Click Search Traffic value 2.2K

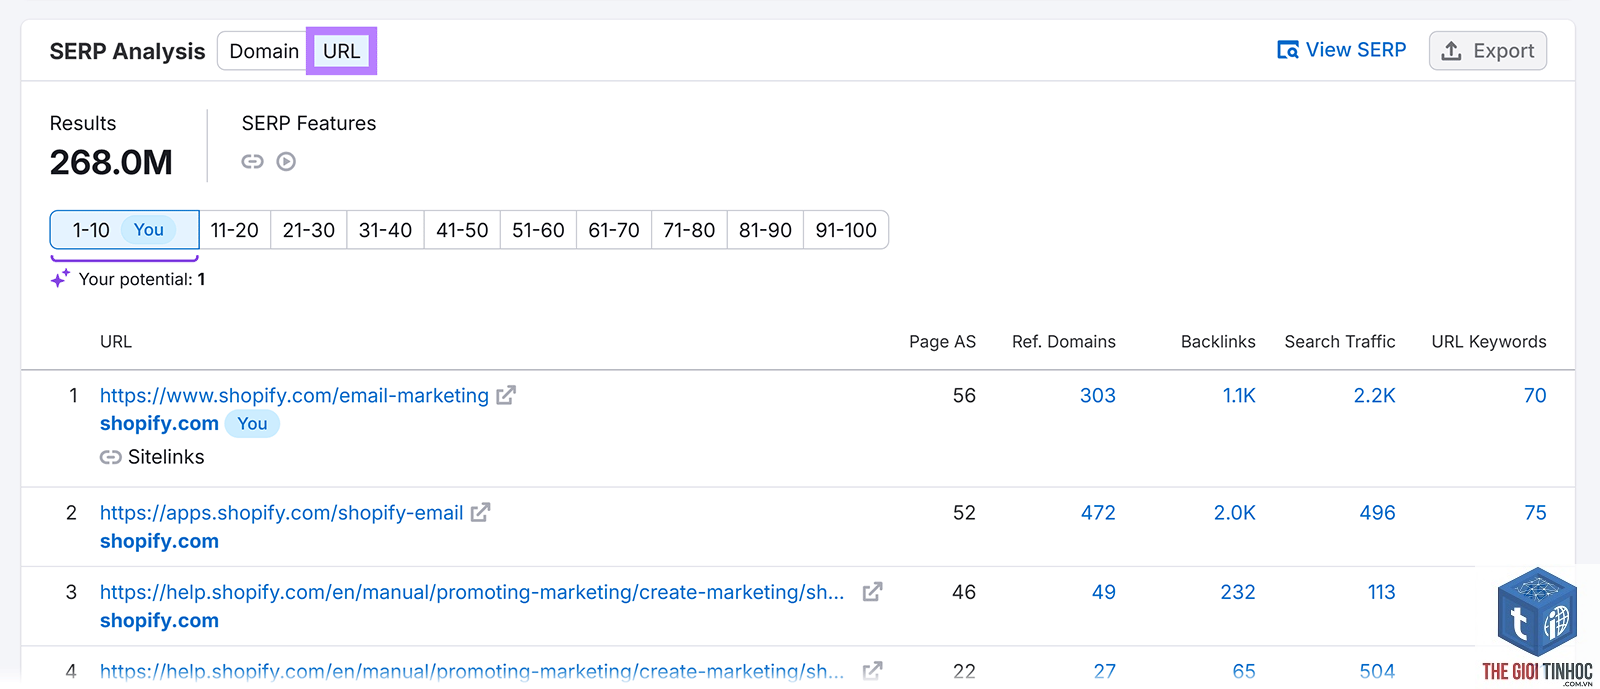(1375, 396)
